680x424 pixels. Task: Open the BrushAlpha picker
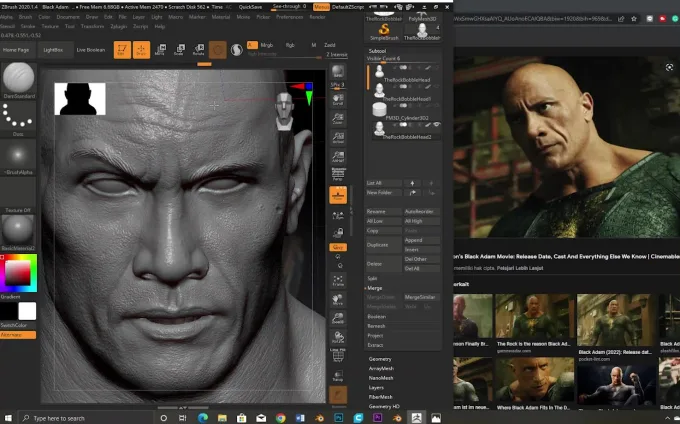18,158
